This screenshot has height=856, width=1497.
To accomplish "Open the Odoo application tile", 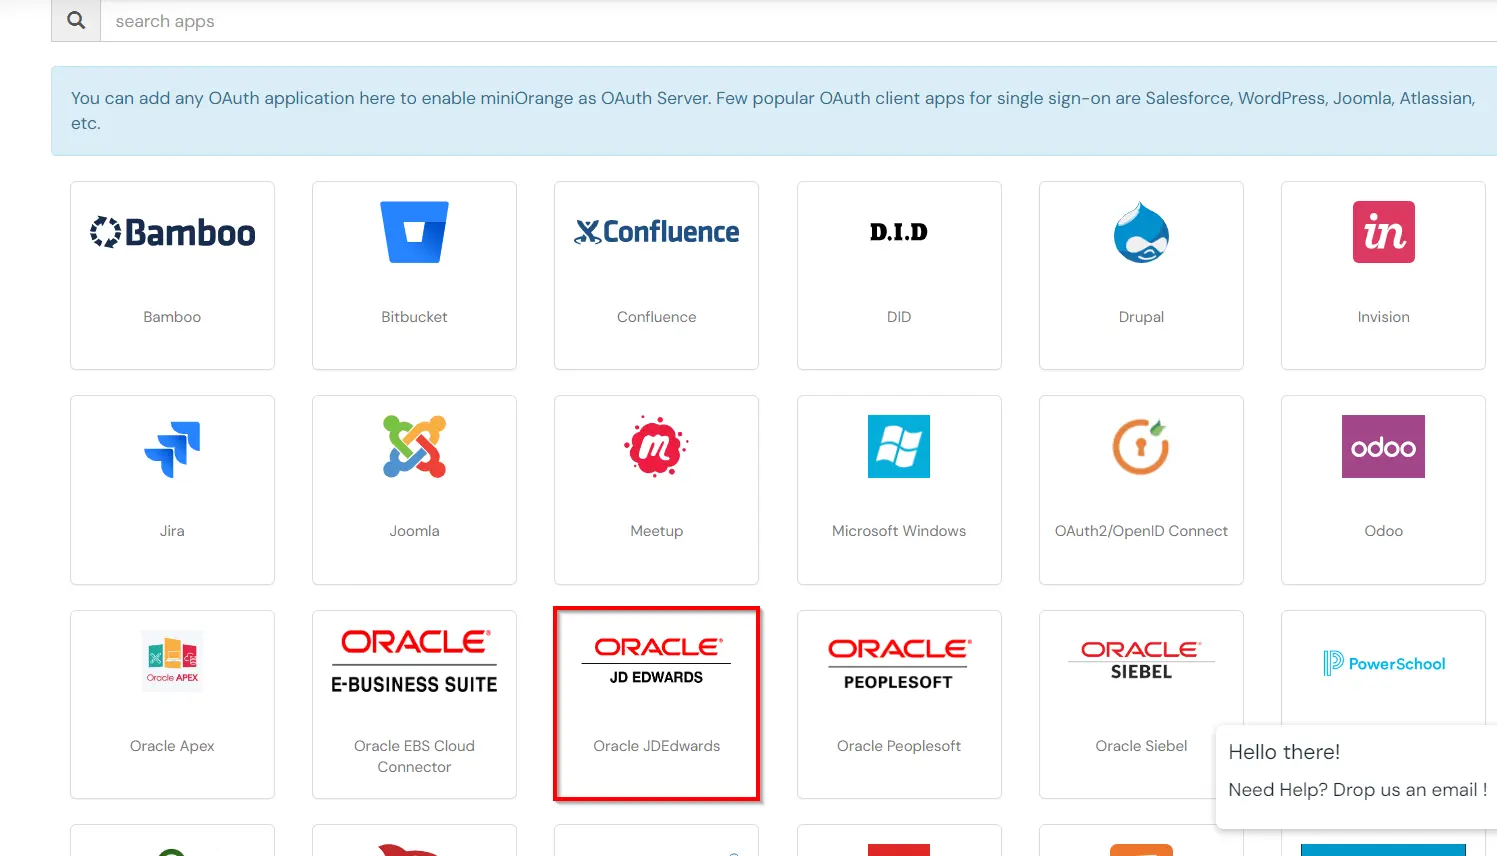I will point(1383,490).
